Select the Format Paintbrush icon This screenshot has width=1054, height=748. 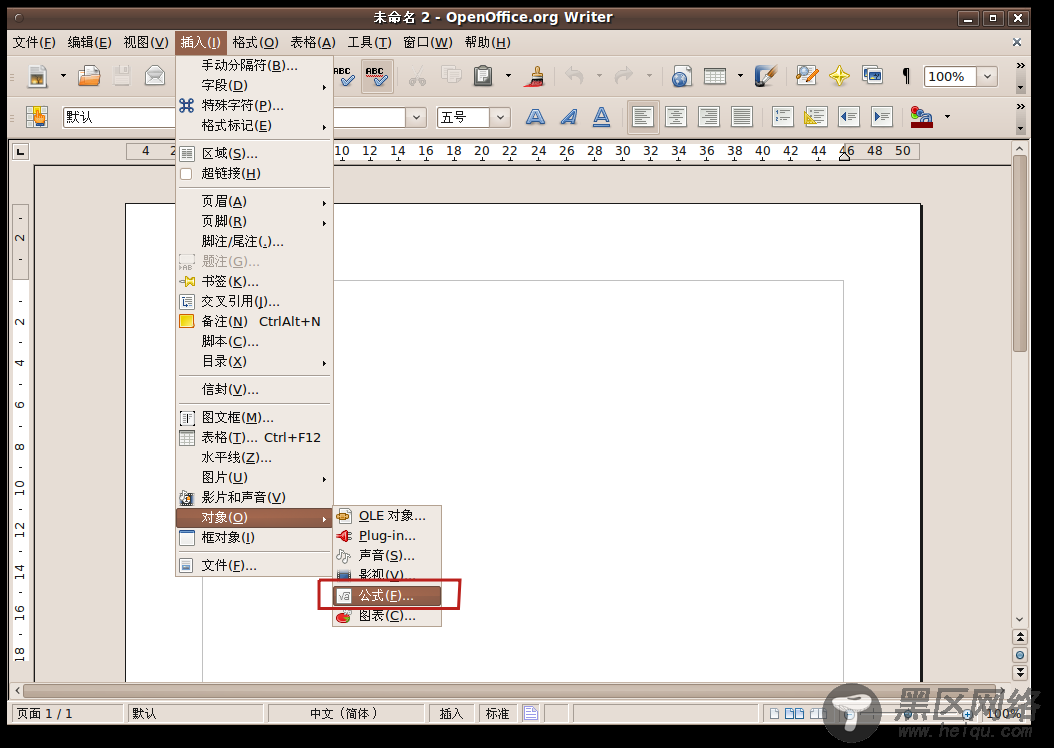[536, 76]
